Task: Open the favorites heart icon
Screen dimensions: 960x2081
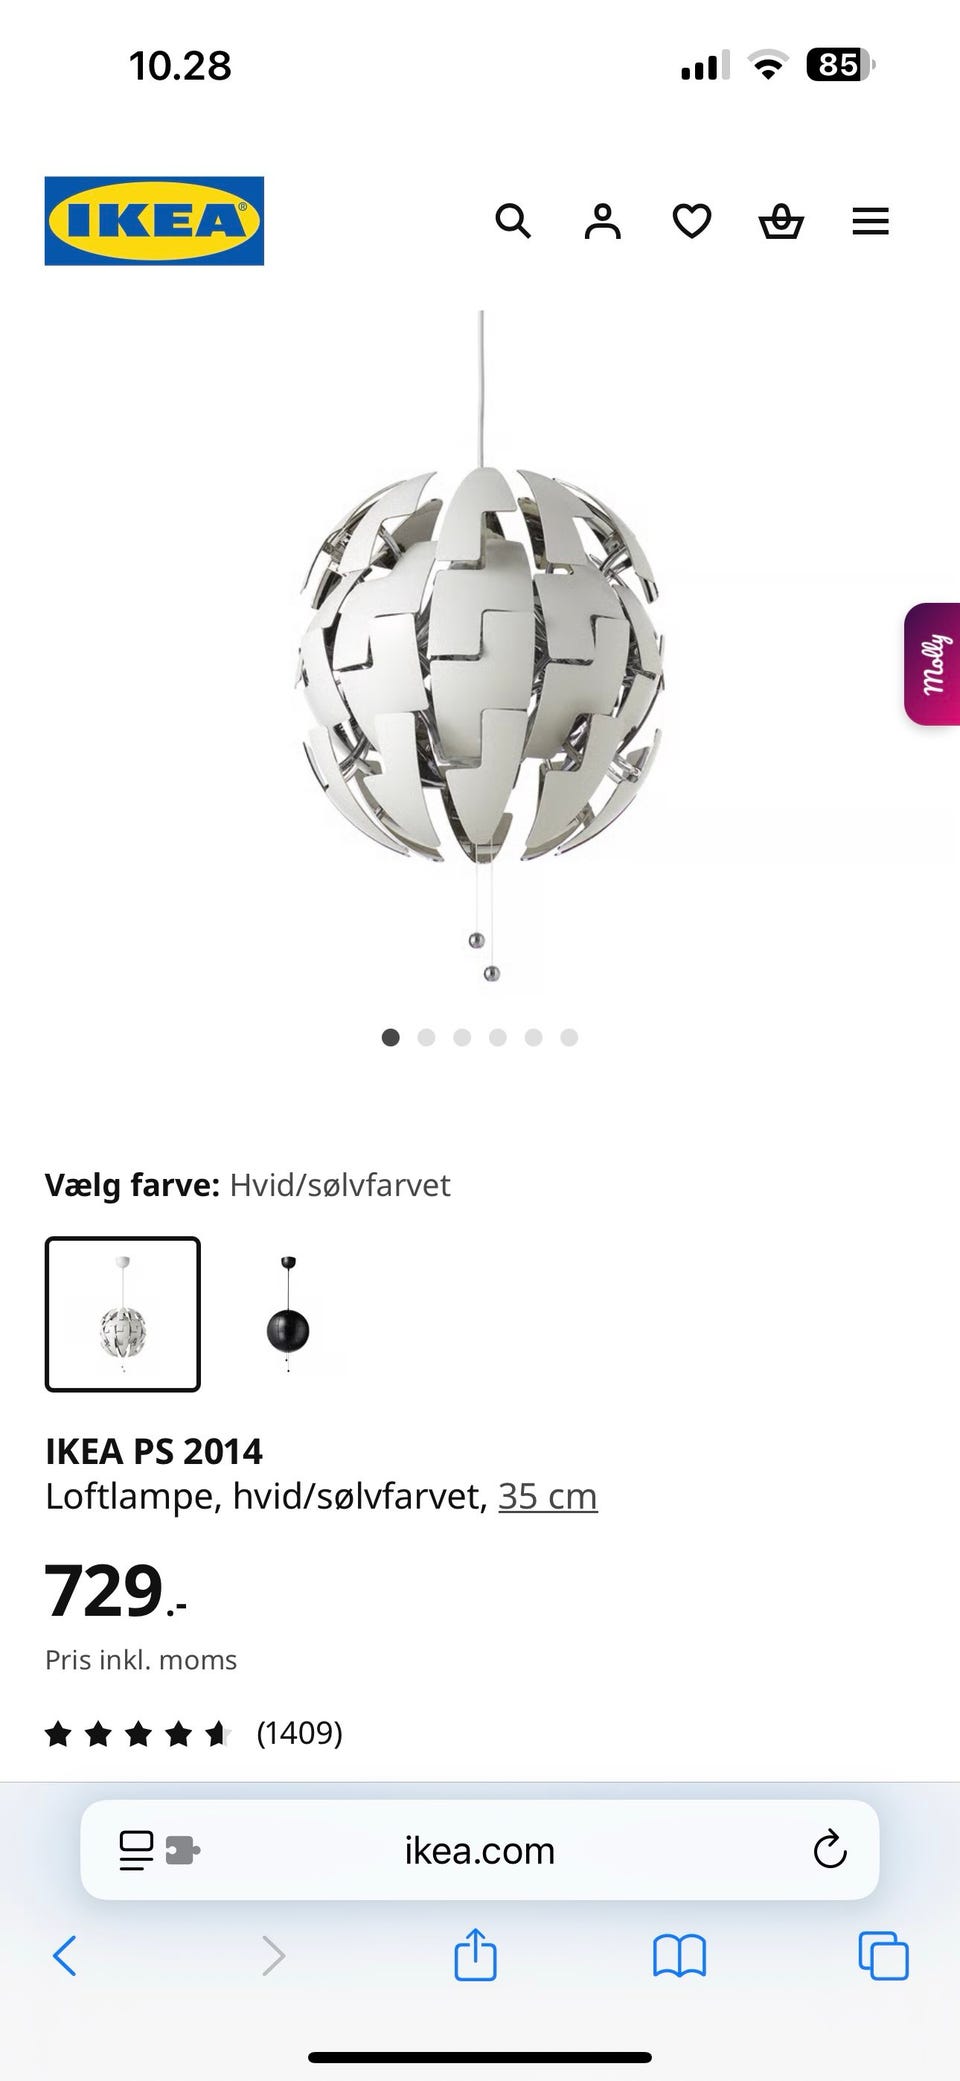Action: pos(692,221)
